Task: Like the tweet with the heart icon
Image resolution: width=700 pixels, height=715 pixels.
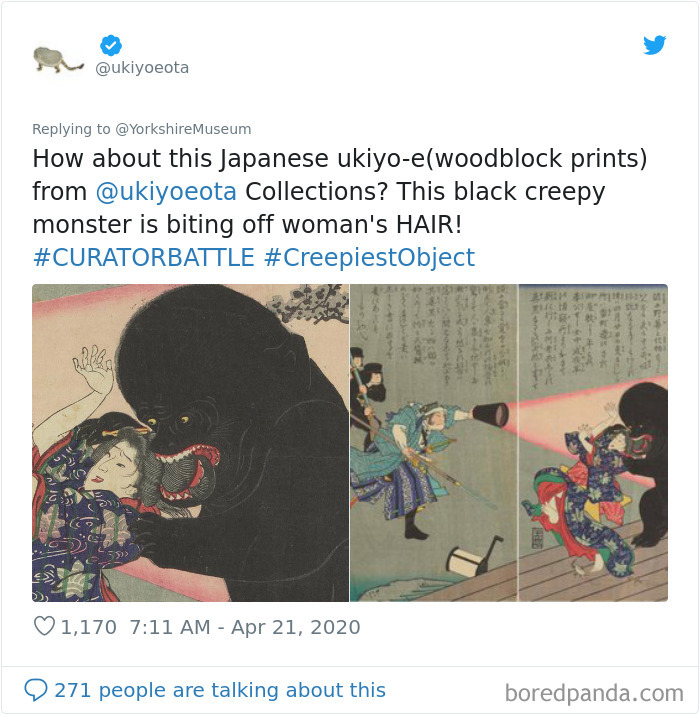Action: click(44, 626)
